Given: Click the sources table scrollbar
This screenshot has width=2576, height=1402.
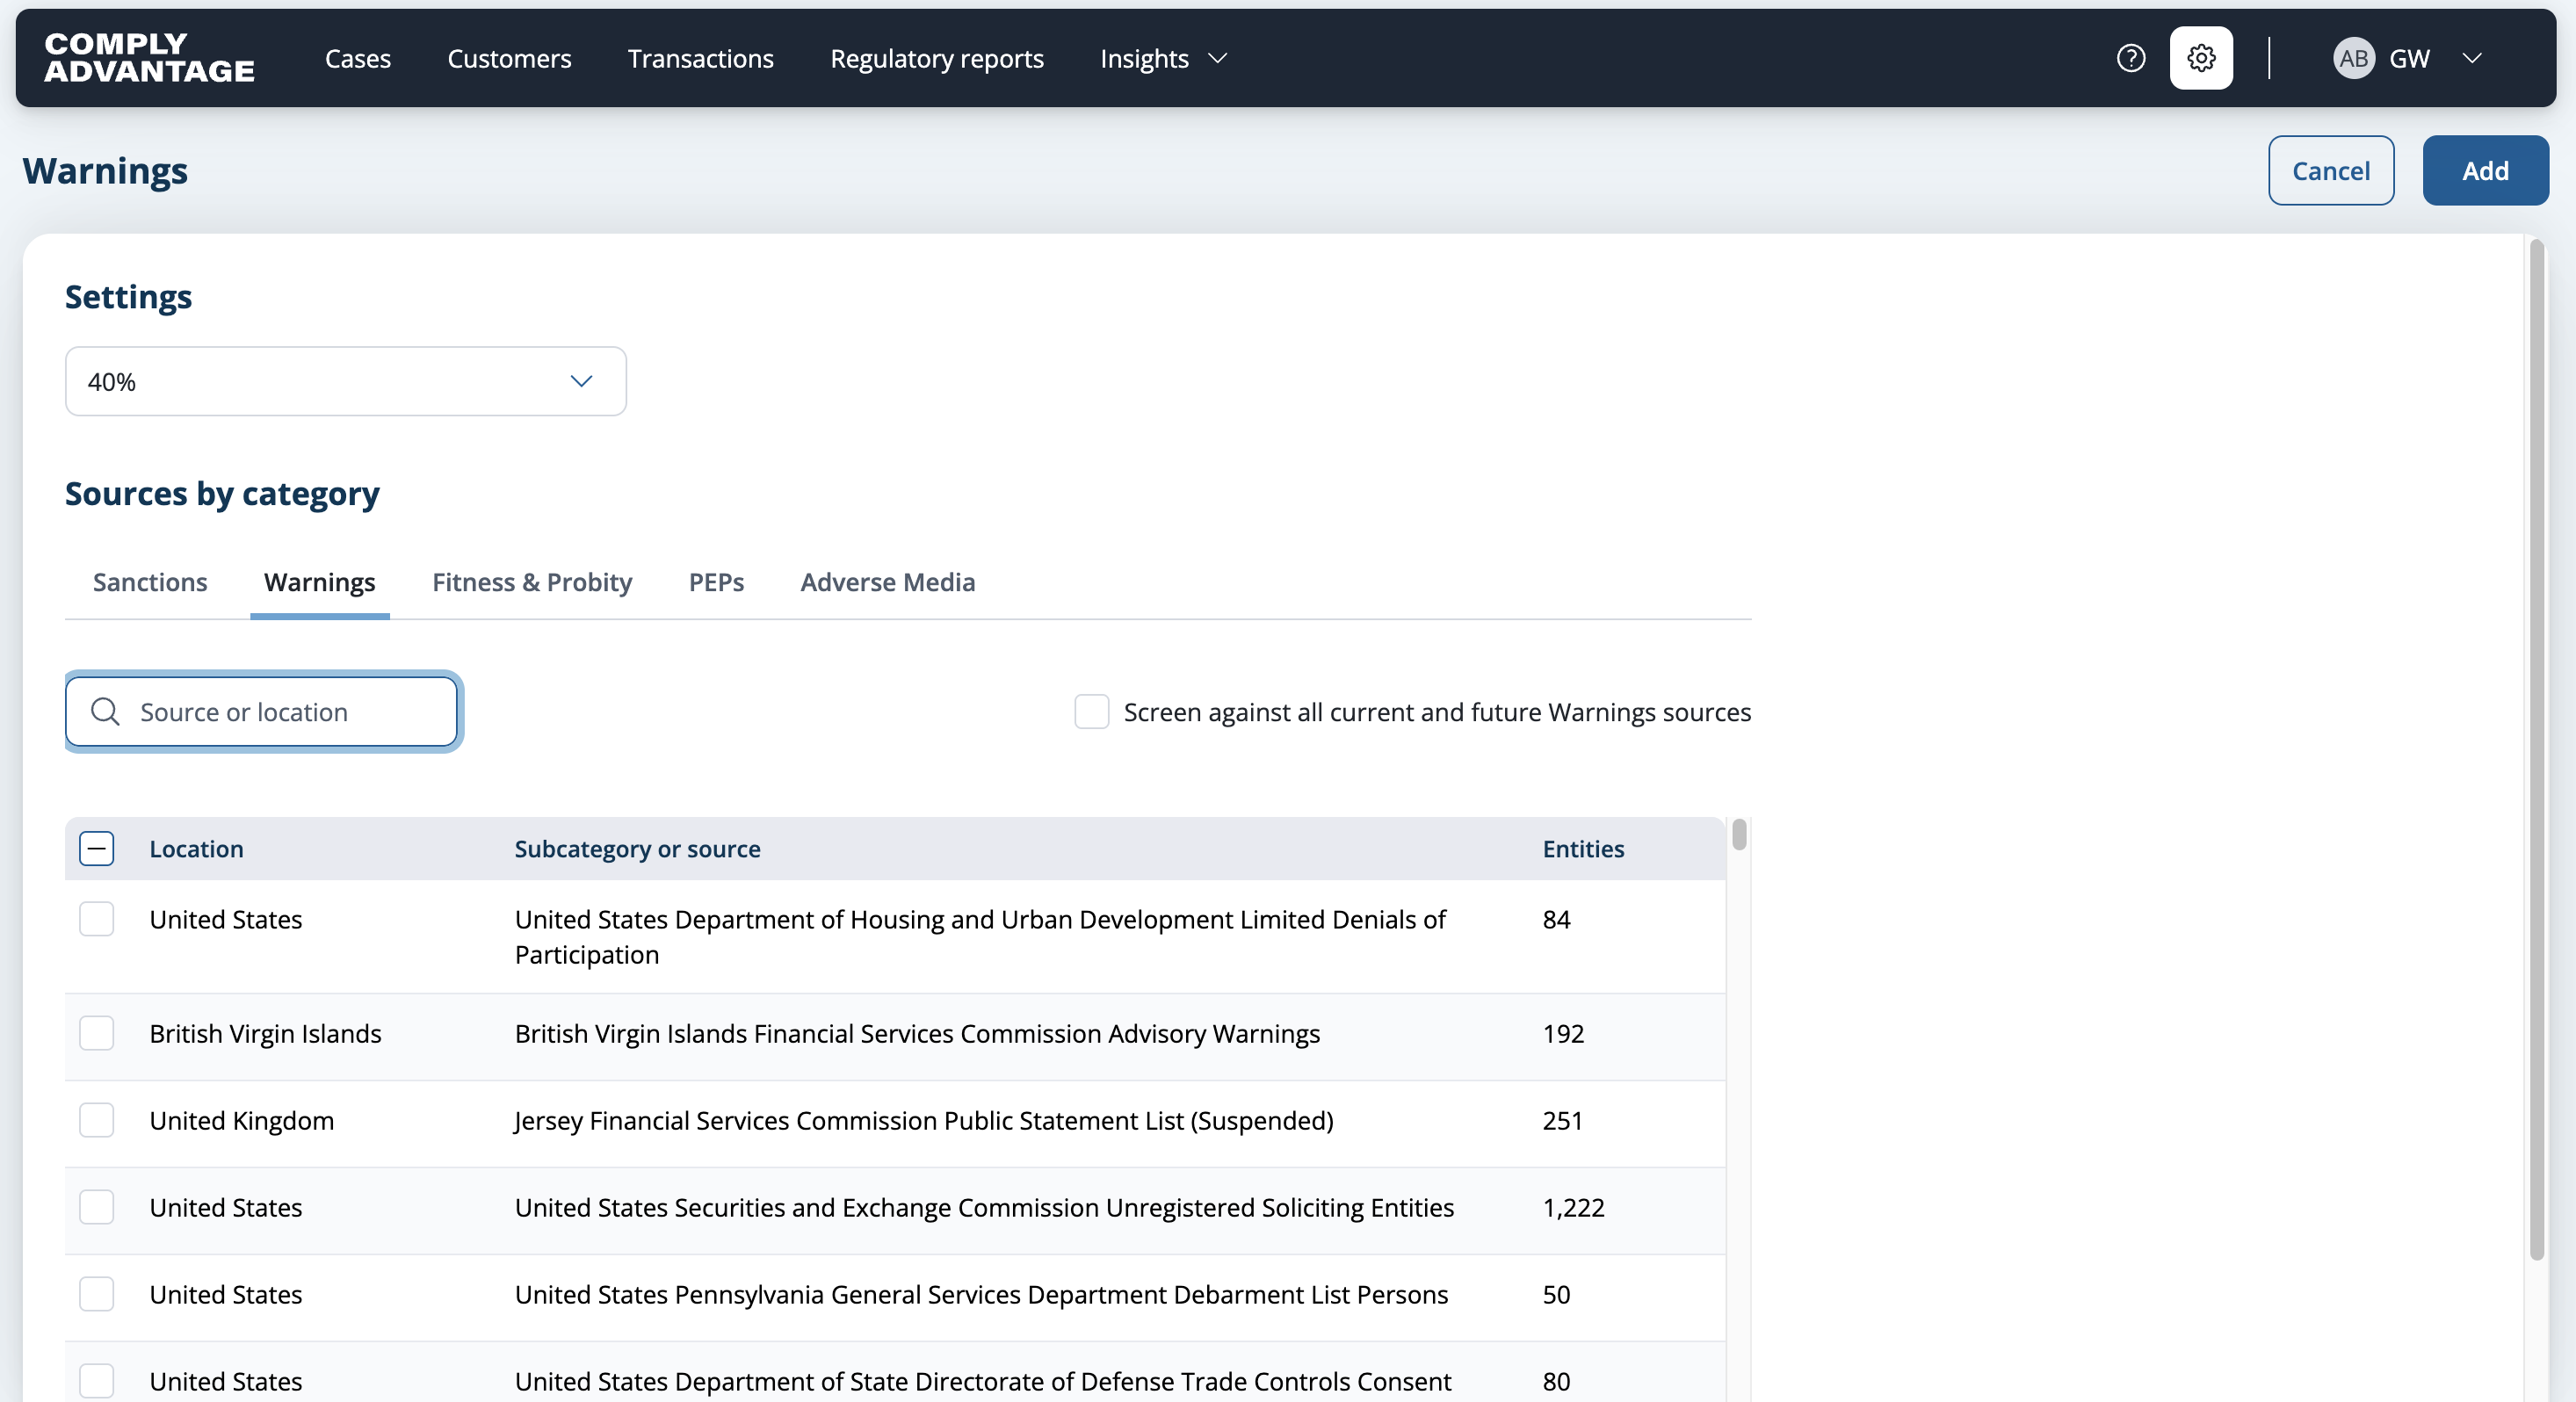Looking at the screenshot, I should tap(1739, 834).
